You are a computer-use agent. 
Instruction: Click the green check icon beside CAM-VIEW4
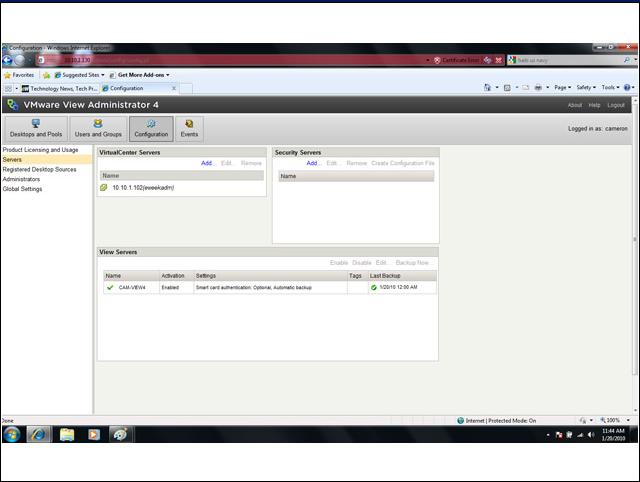(110, 287)
